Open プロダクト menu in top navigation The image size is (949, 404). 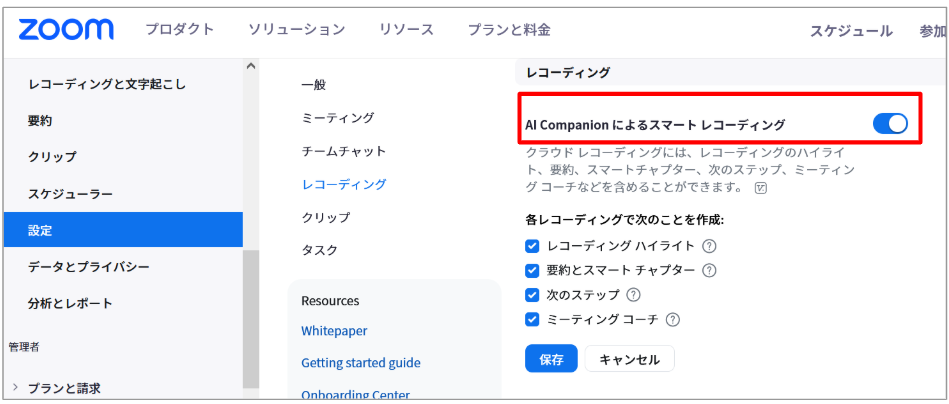[180, 30]
